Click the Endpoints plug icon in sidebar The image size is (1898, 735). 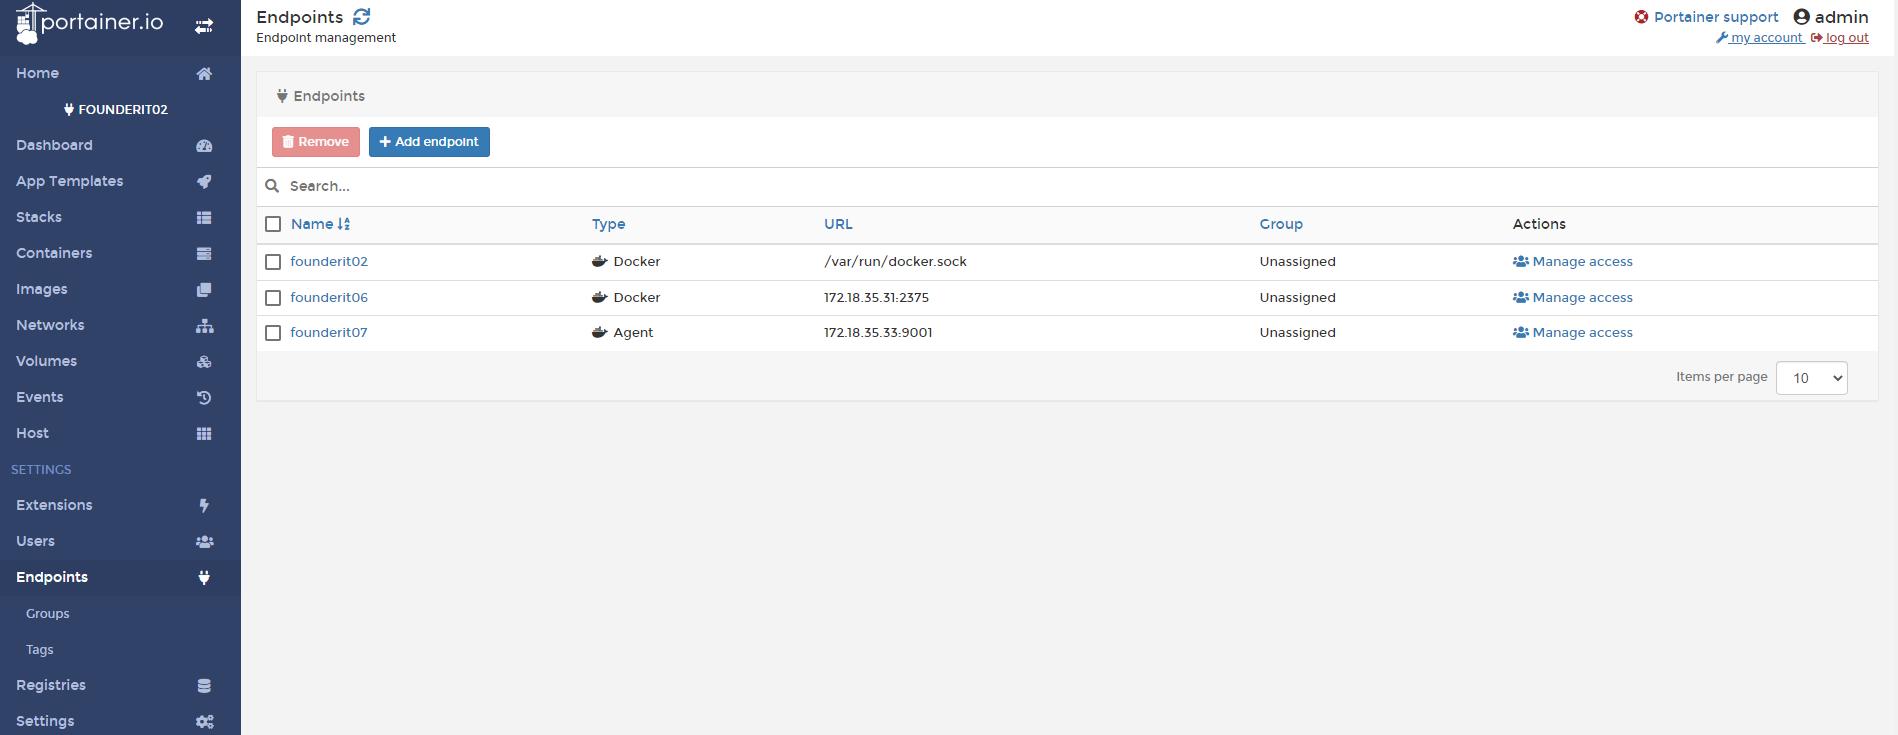click(204, 578)
